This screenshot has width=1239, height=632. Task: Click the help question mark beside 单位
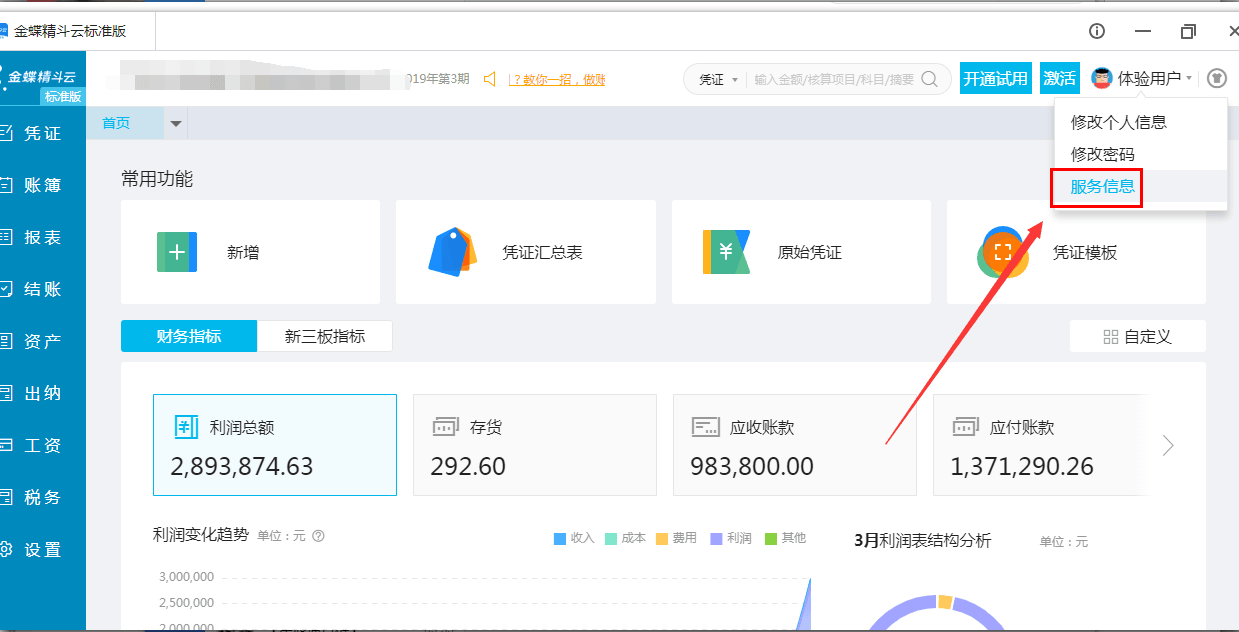tap(318, 536)
